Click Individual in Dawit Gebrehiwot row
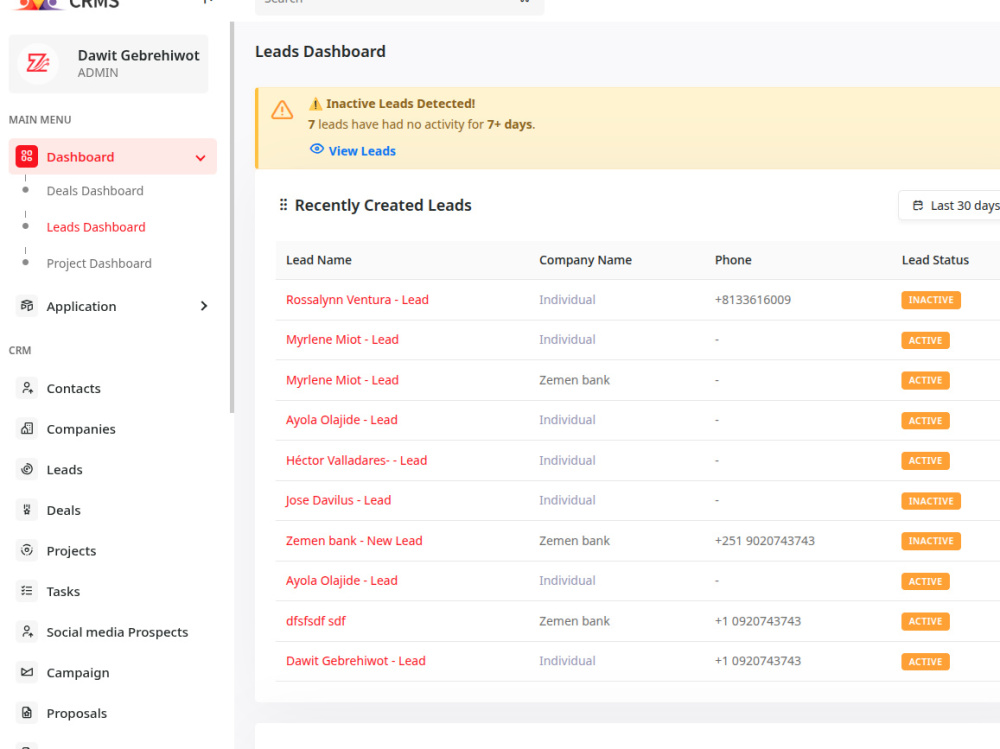Image resolution: width=1000 pixels, height=749 pixels. click(567, 661)
